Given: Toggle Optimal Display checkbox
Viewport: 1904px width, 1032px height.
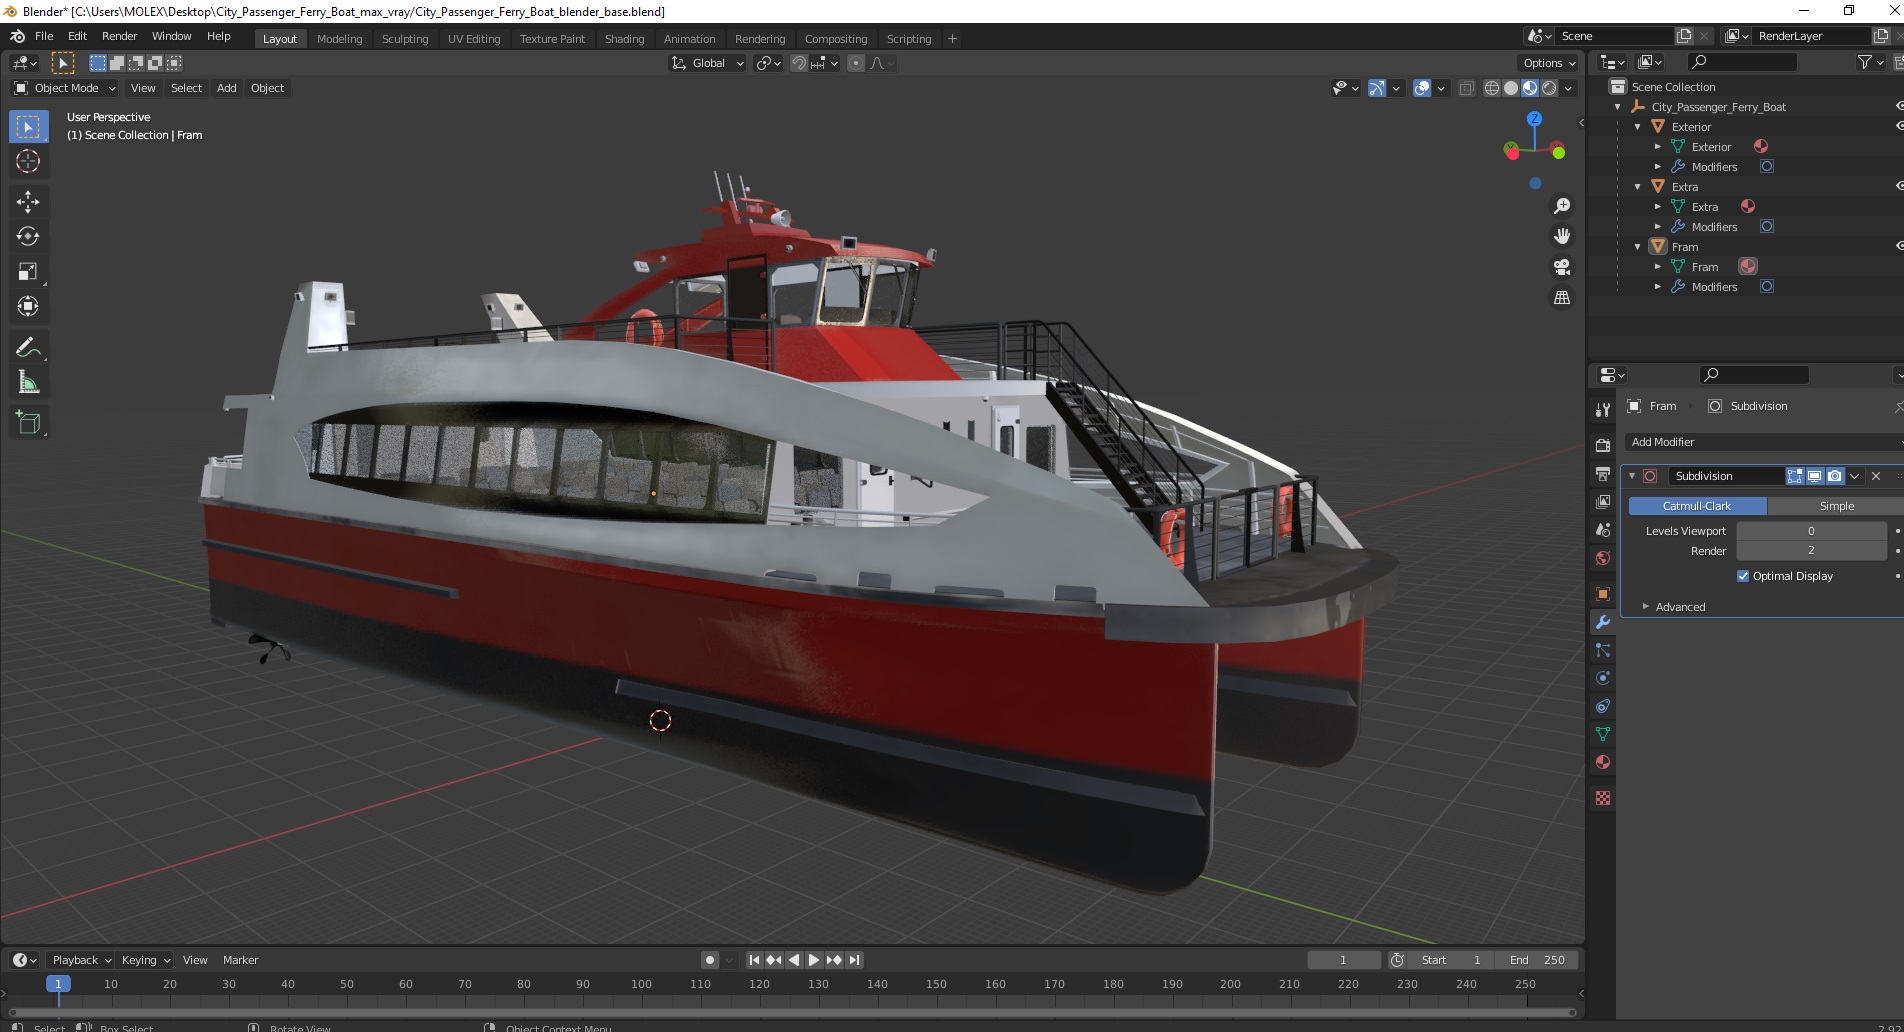Looking at the screenshot, I should click(x=1743, y=576).
